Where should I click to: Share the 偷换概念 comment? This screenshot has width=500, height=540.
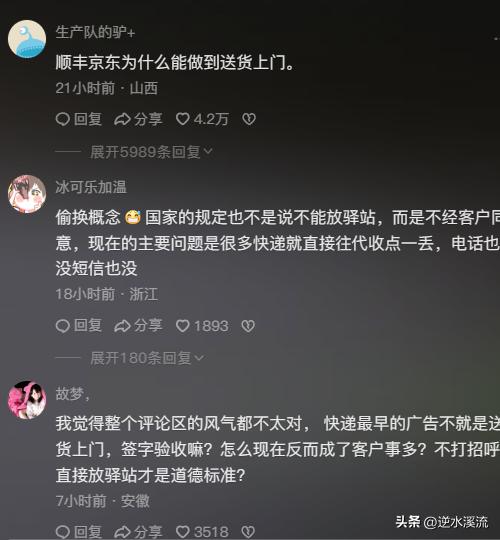(138, 325)
